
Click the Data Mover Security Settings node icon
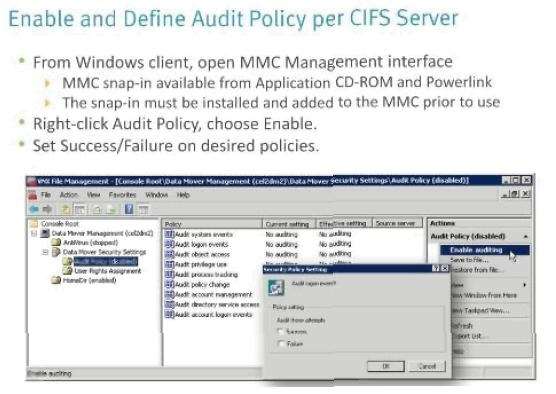[56, 252]
